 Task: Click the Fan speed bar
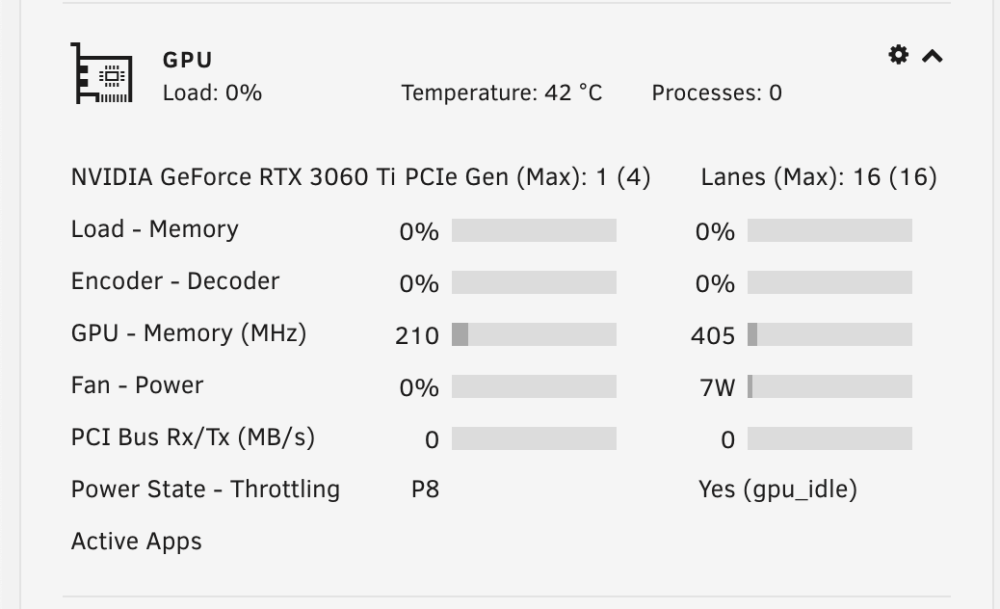534,386
